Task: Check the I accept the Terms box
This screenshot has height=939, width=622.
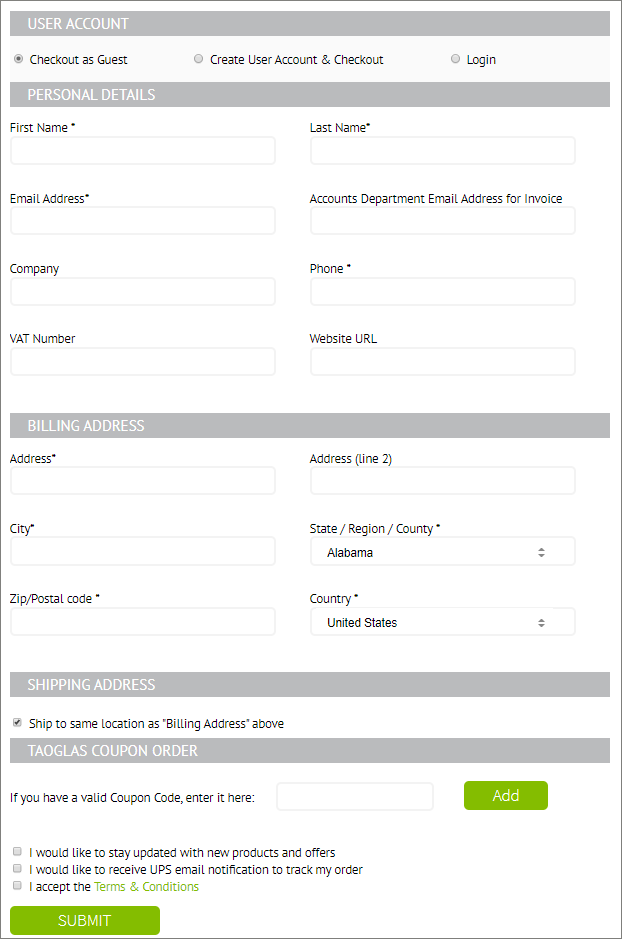Action: click(x=17, y=886)
